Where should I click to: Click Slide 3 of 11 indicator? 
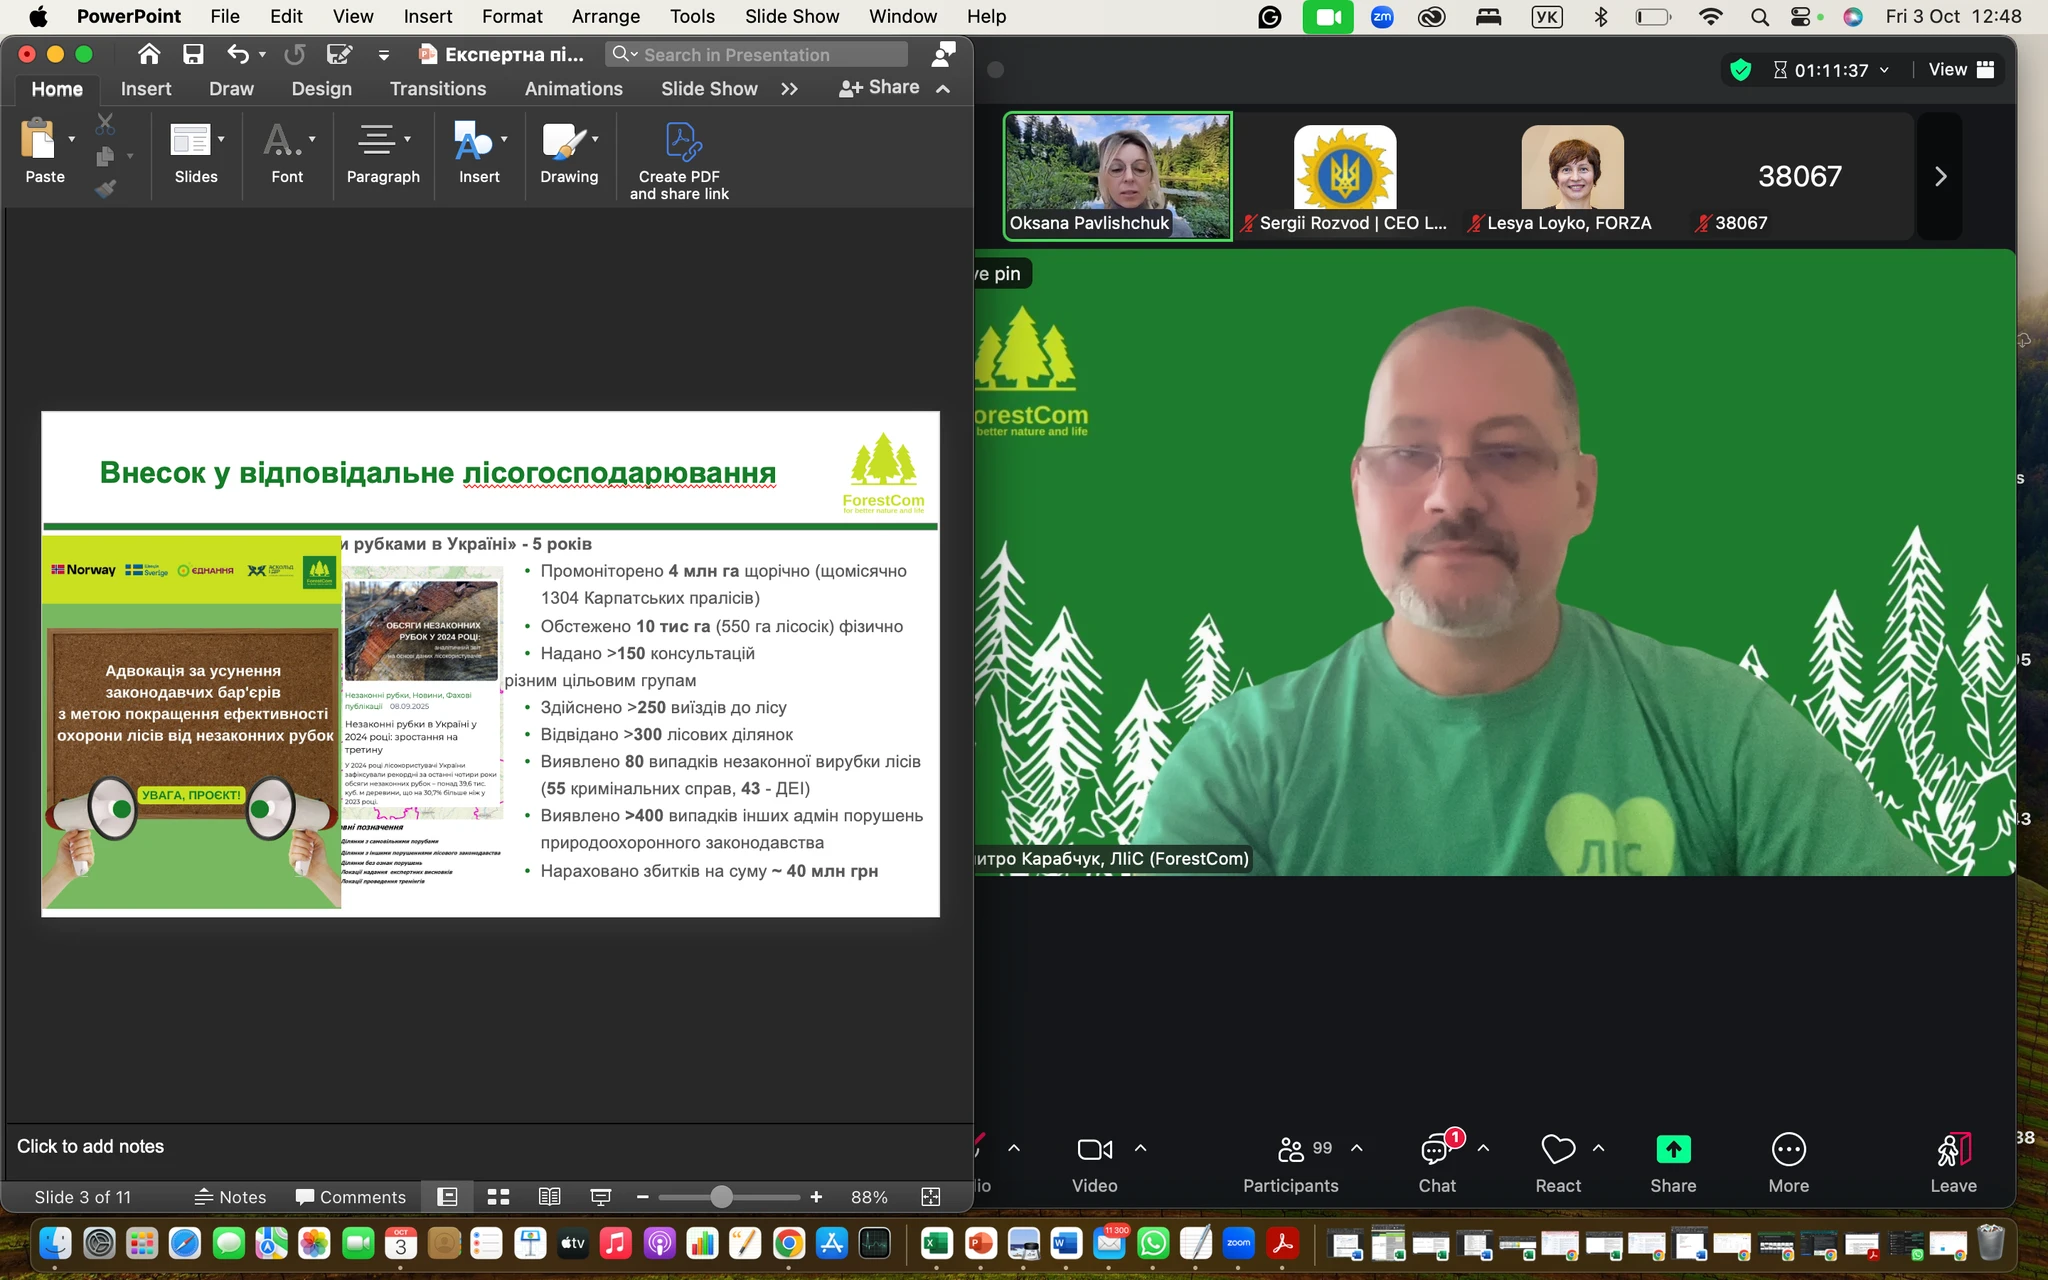click(82, 1197)
